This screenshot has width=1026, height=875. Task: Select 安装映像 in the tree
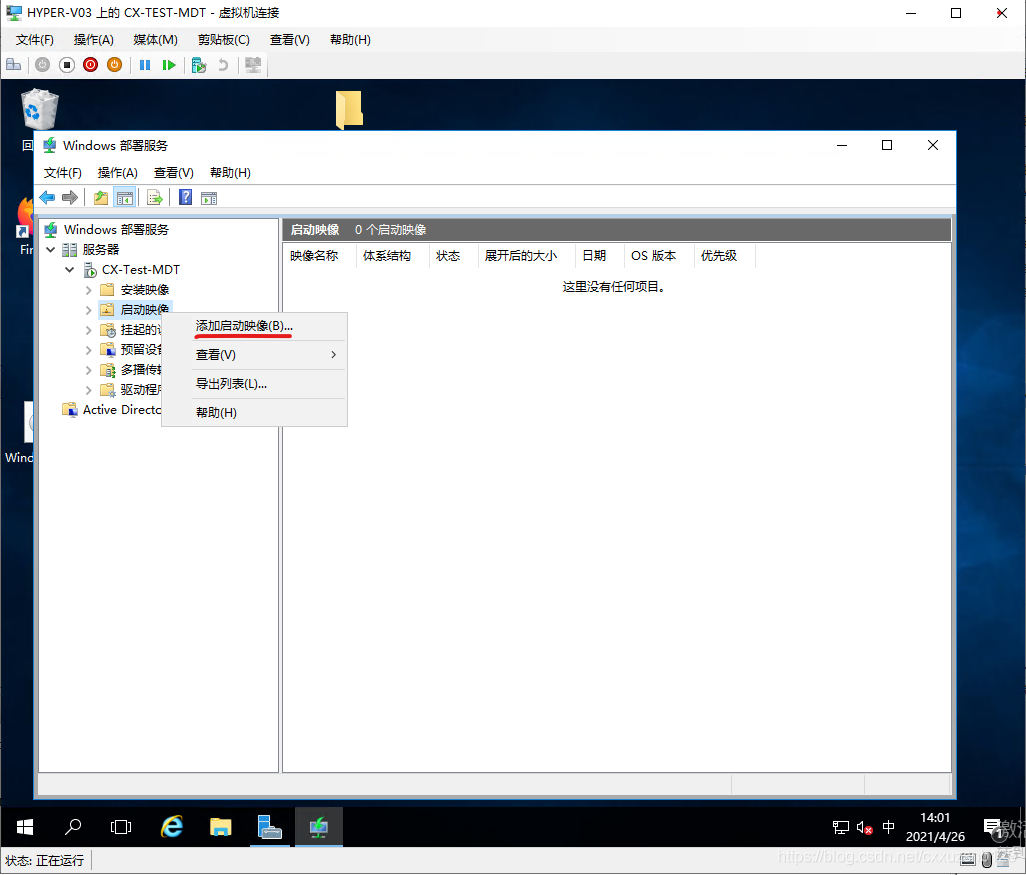[x=145, y=290]
